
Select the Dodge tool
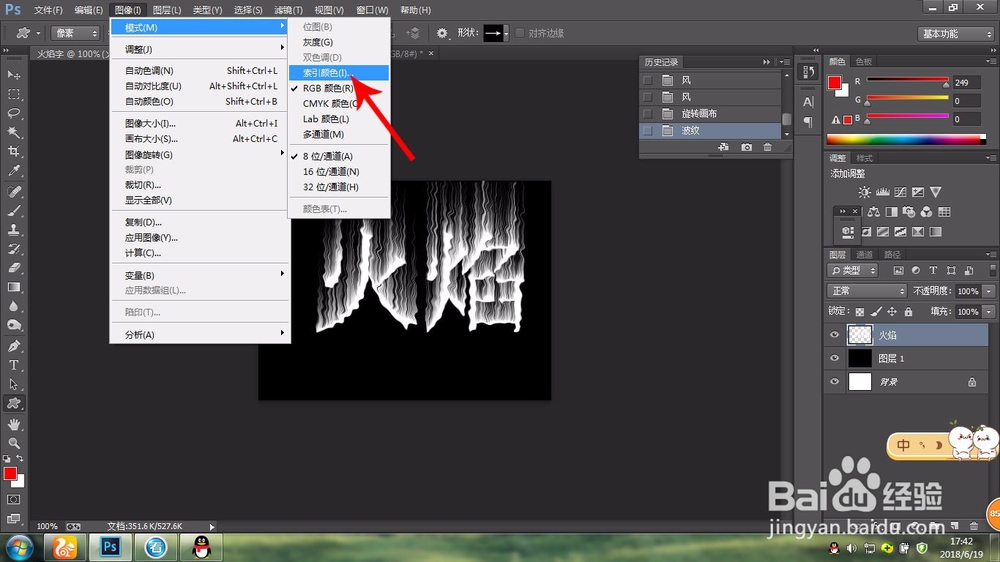[x=13, y=325]
